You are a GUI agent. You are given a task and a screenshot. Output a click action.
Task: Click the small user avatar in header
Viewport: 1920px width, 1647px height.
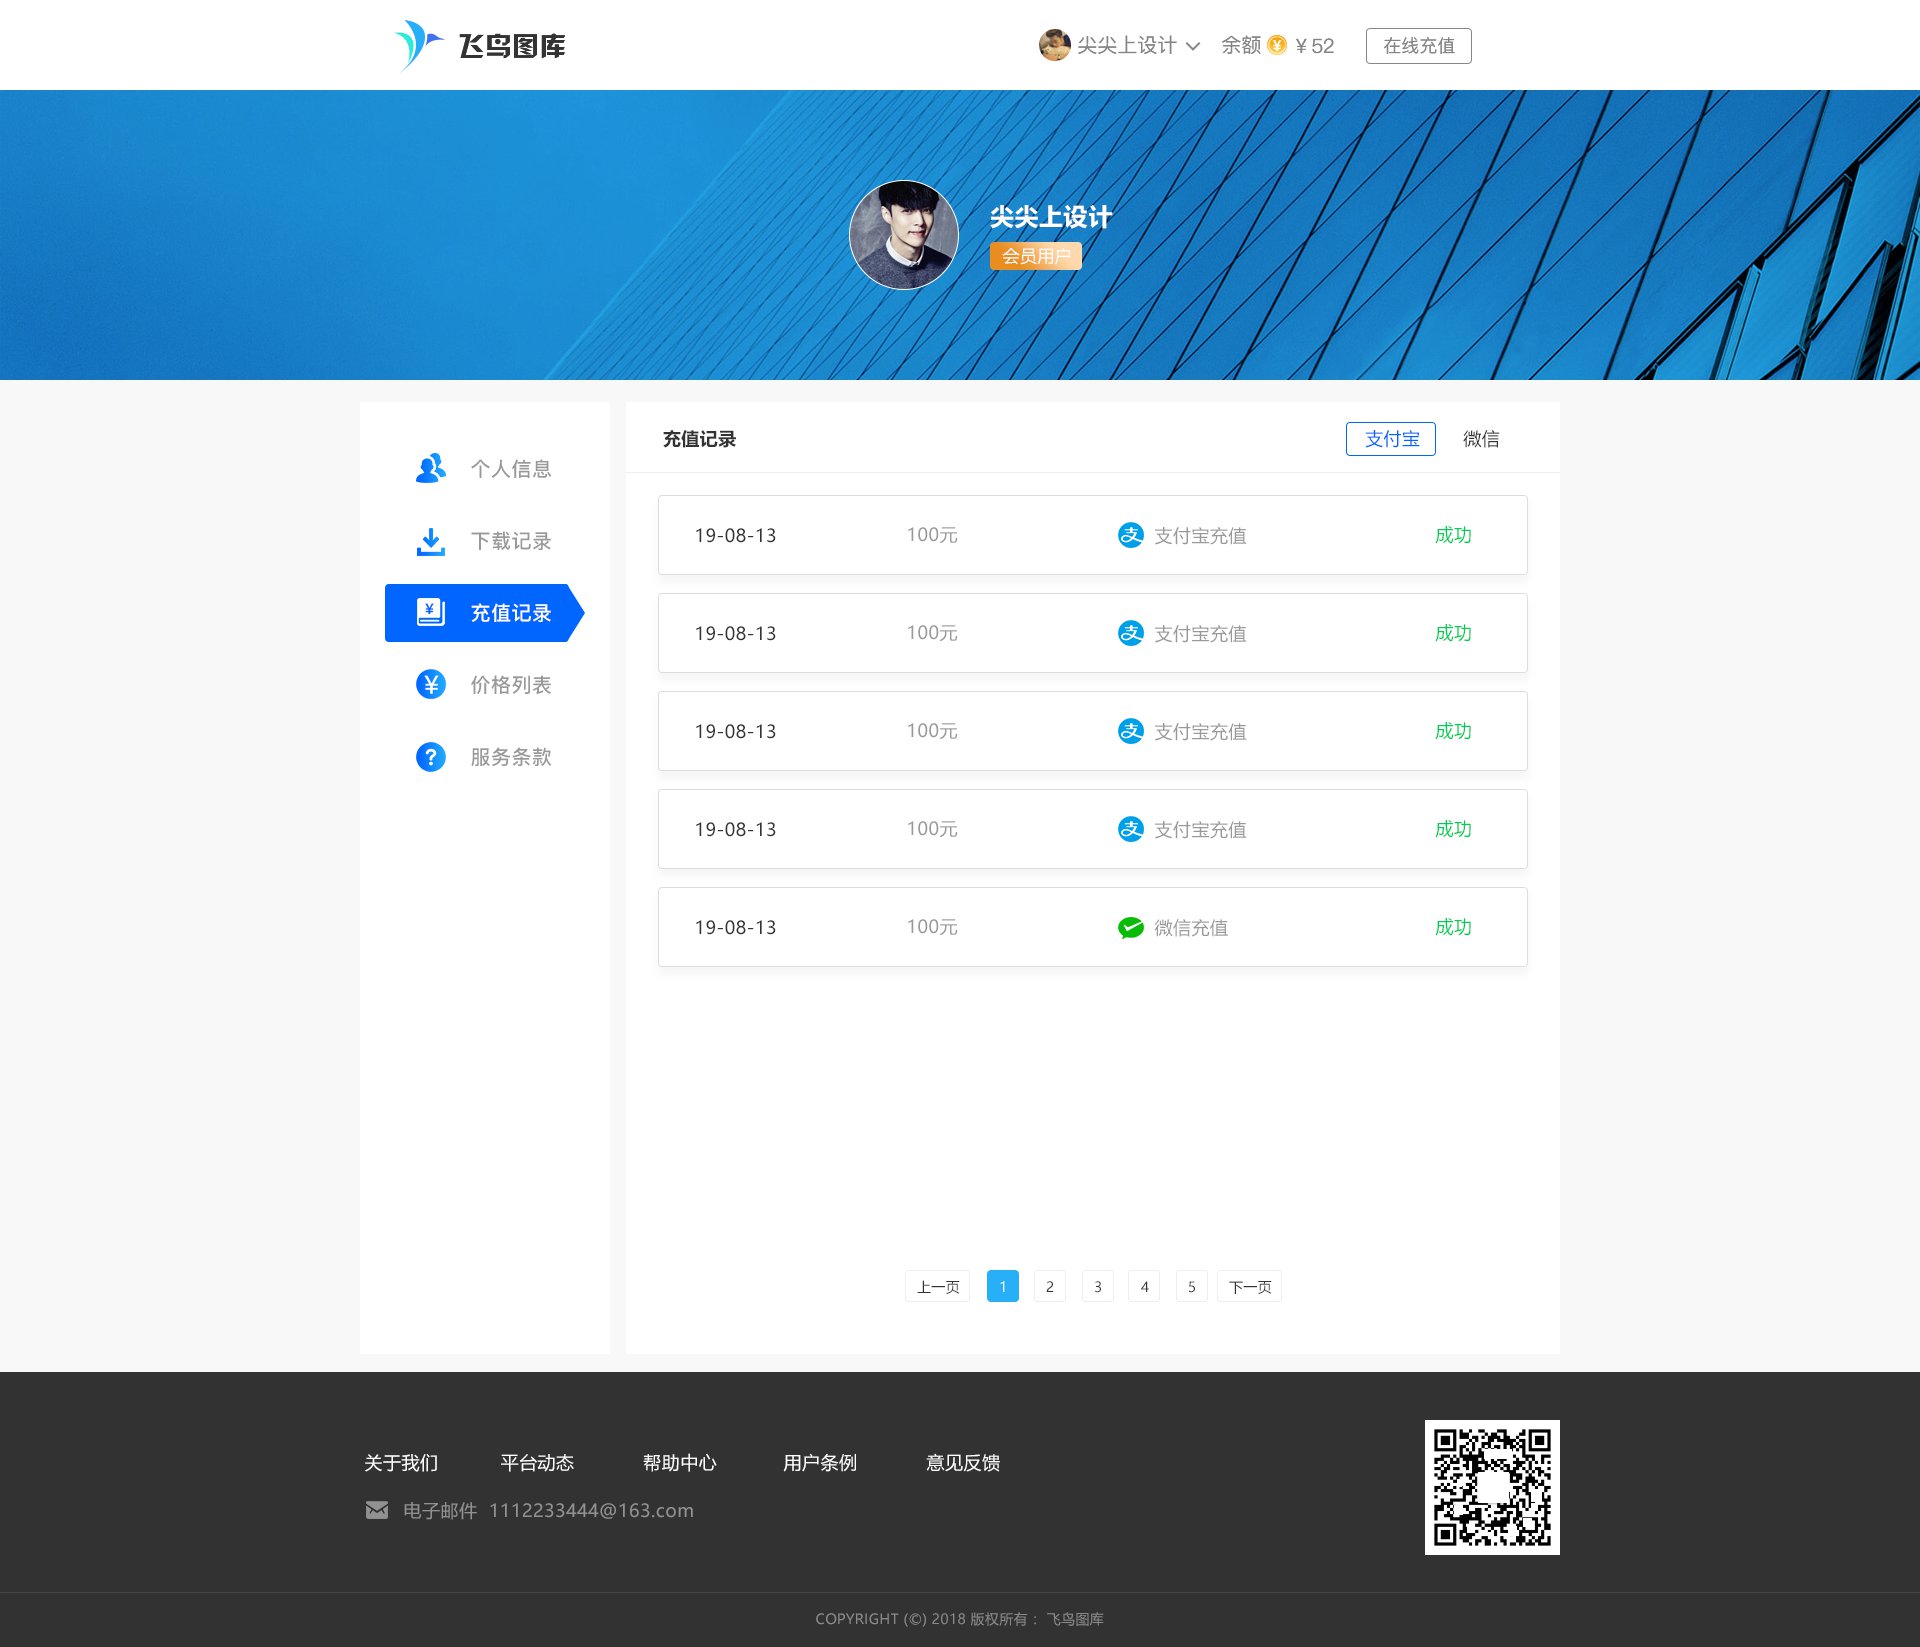point(1054,45)
